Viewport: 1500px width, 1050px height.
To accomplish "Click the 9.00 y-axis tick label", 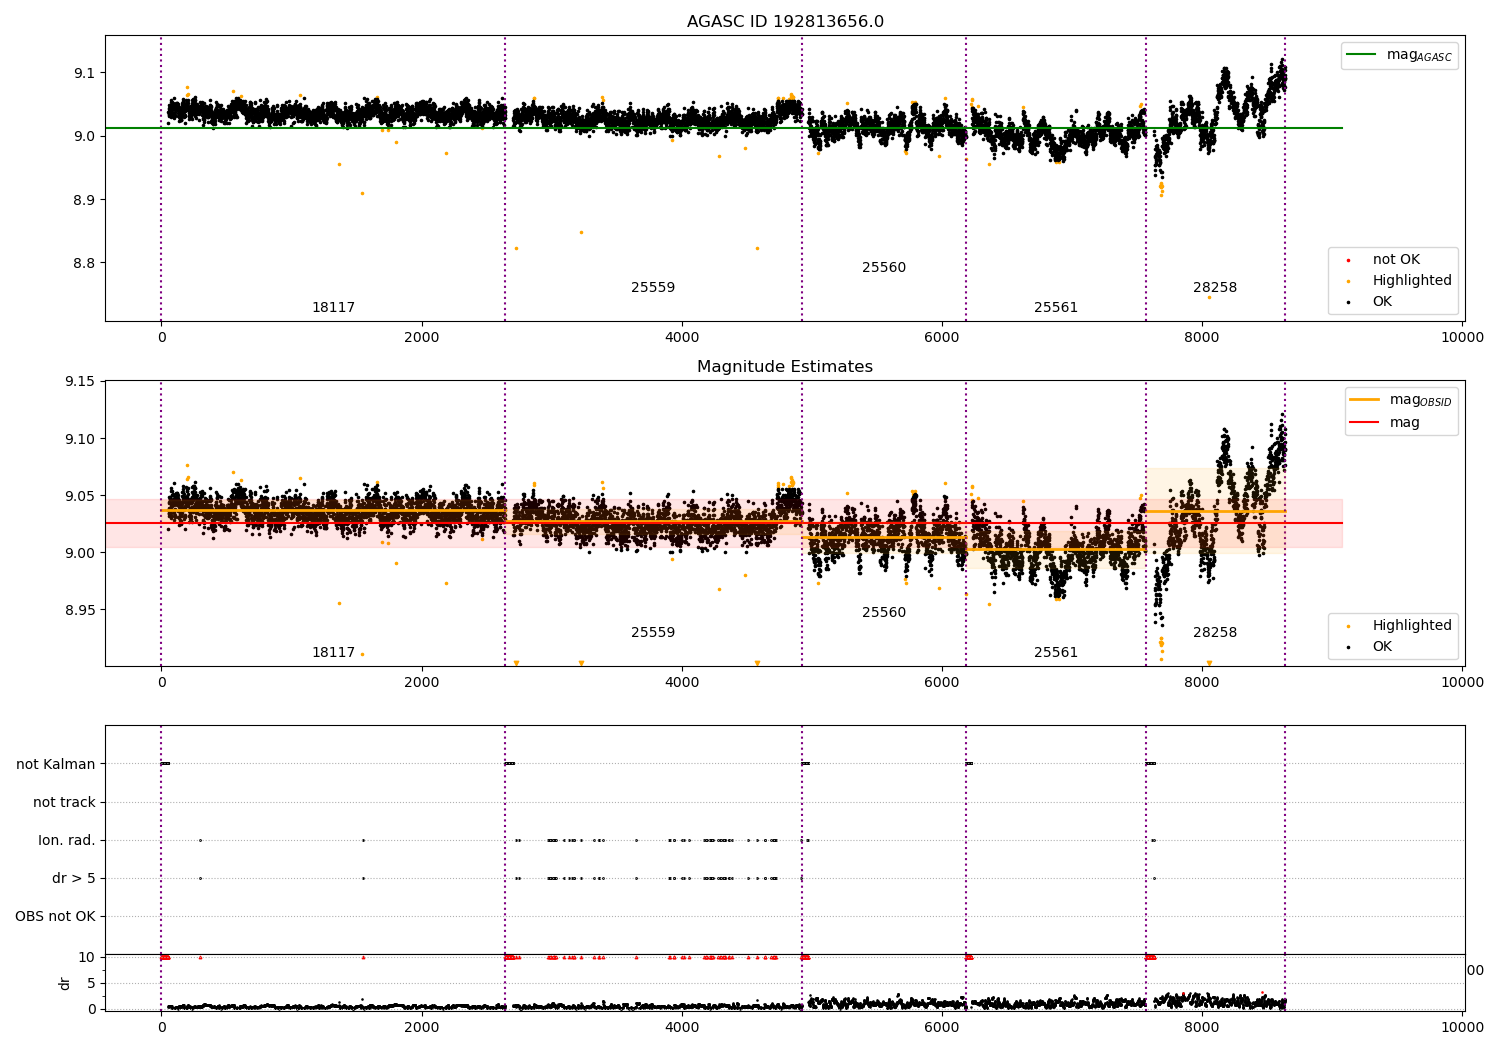I will (x=80, y=553).
